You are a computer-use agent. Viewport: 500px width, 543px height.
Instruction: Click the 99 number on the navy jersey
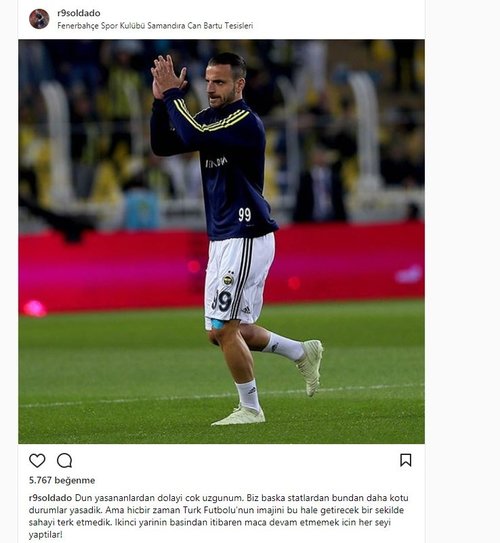tap(244, 215)
